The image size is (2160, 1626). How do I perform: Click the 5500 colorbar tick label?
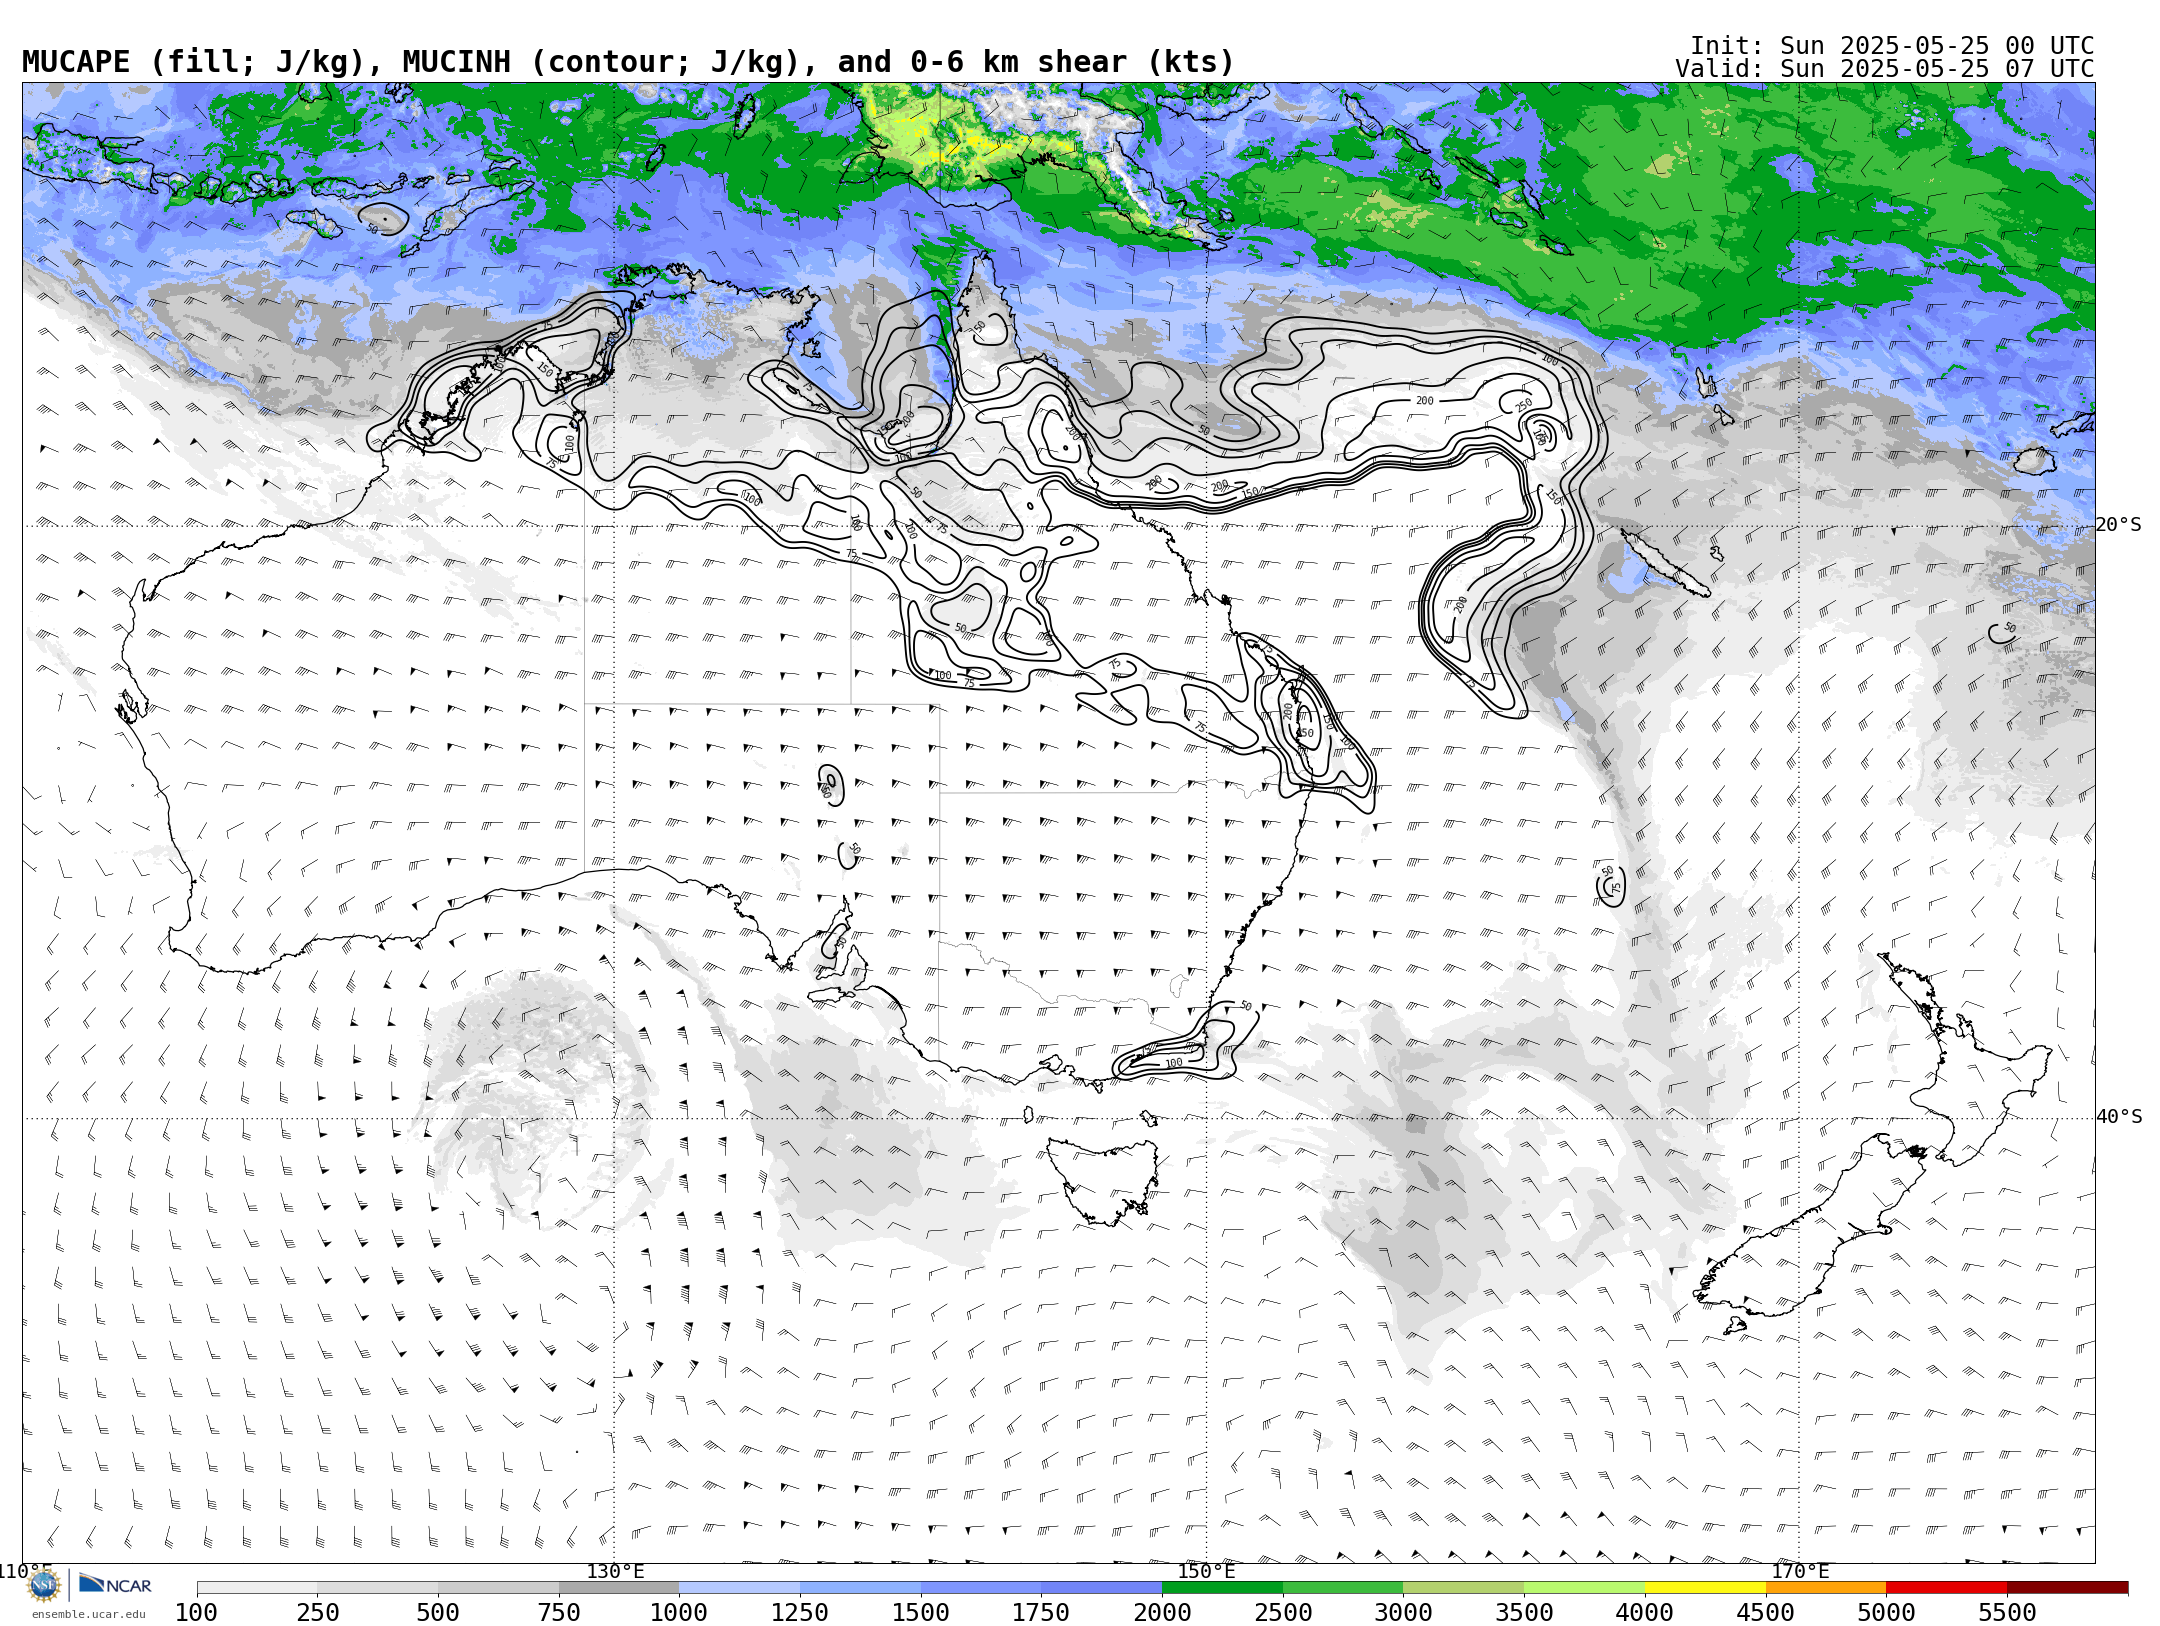tap(2007, 1613)
